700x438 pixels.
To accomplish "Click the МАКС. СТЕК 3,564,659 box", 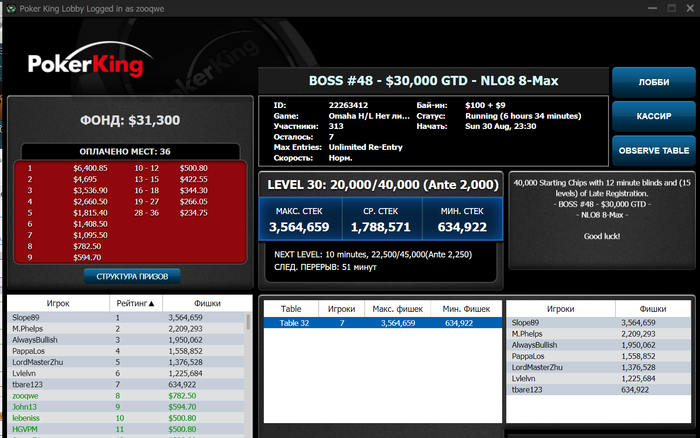I will [299, 220].
